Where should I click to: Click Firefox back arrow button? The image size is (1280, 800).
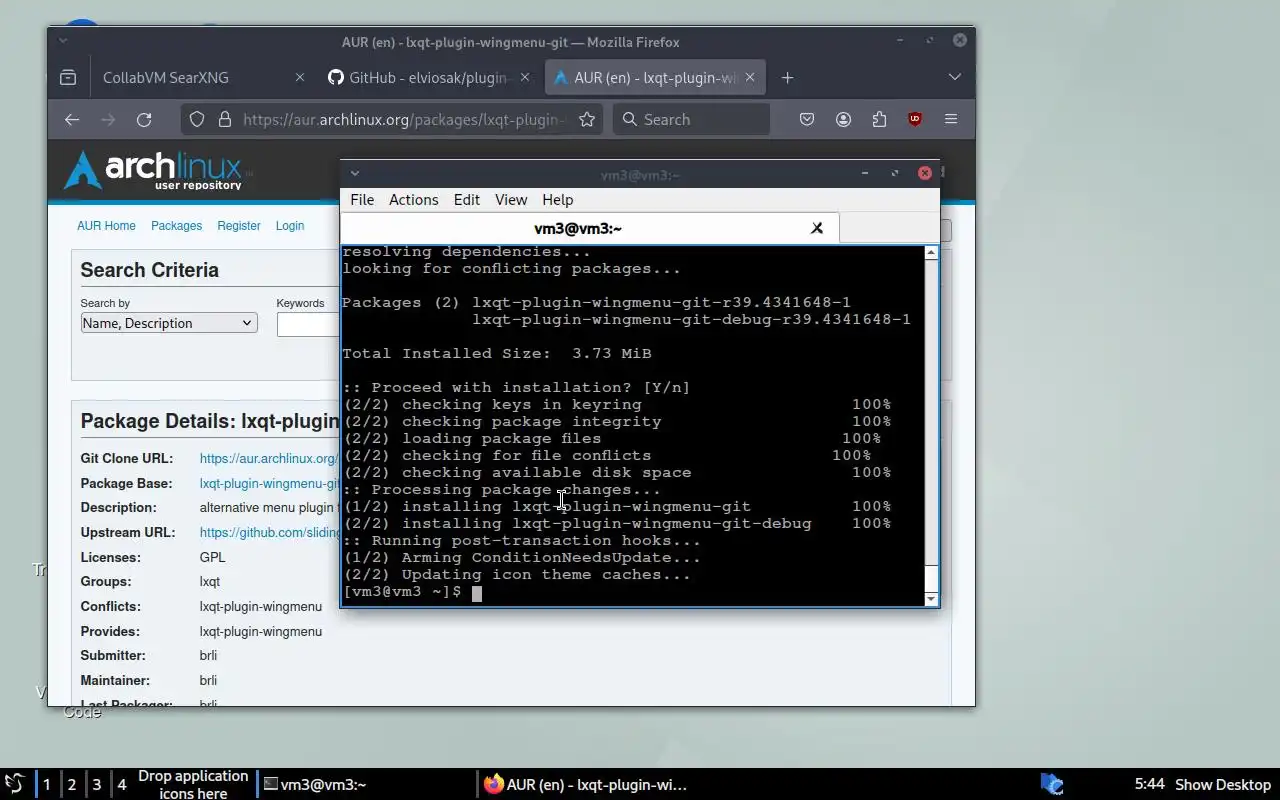click(72, 119)
